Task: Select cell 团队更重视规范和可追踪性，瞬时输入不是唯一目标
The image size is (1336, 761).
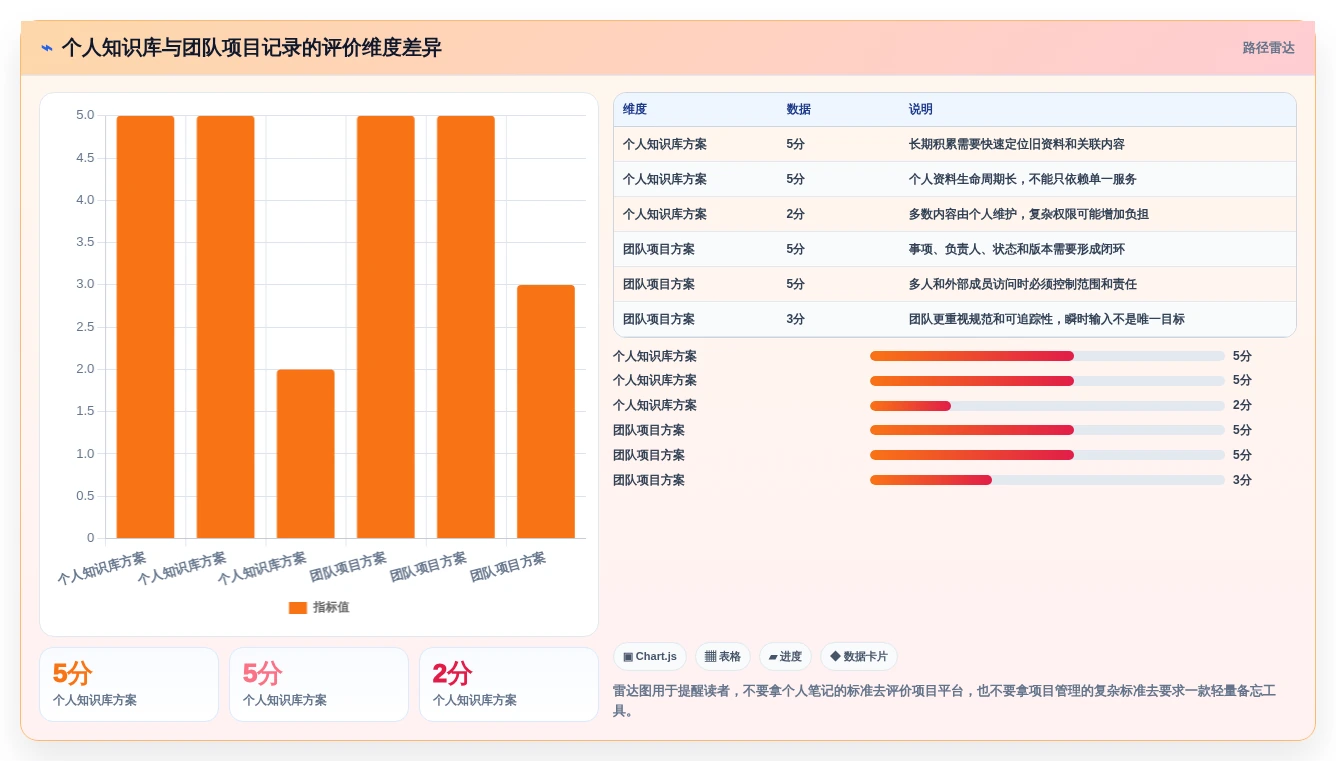Action: 1046,319
